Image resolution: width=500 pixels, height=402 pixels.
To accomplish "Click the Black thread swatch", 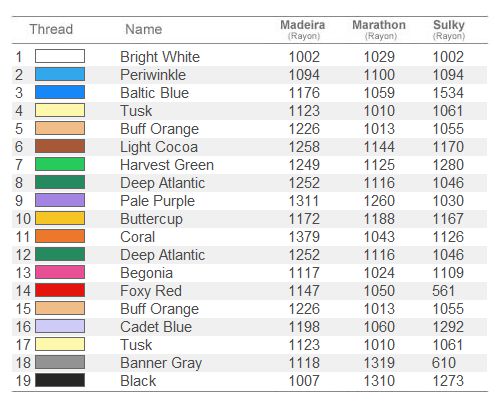I will tap(60, 380).
